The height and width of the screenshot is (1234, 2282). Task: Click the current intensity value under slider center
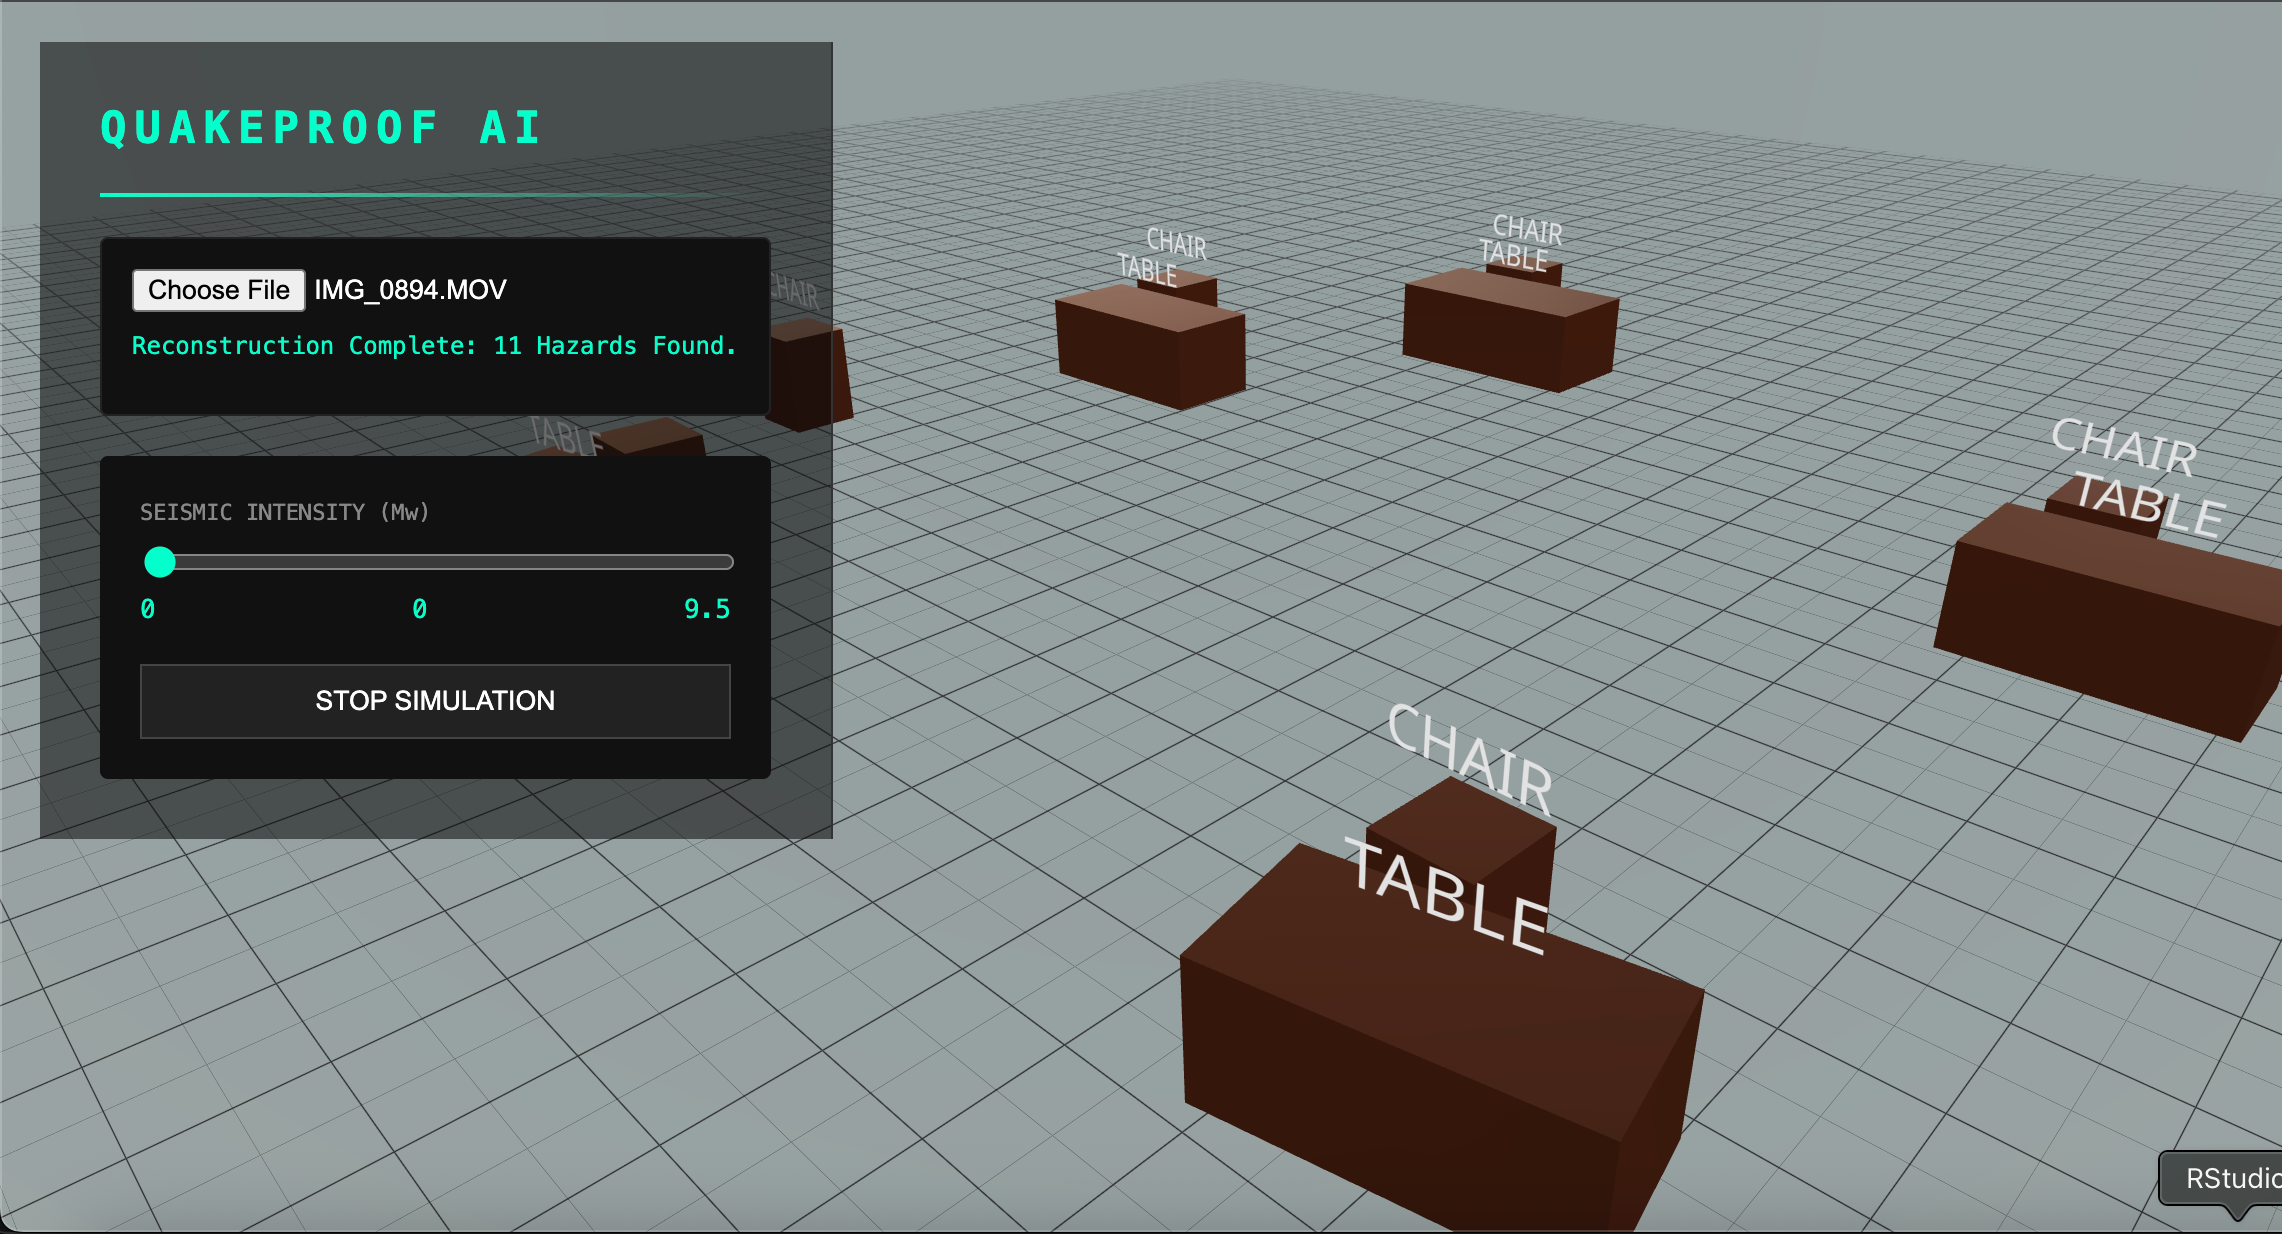coord(419,609)
